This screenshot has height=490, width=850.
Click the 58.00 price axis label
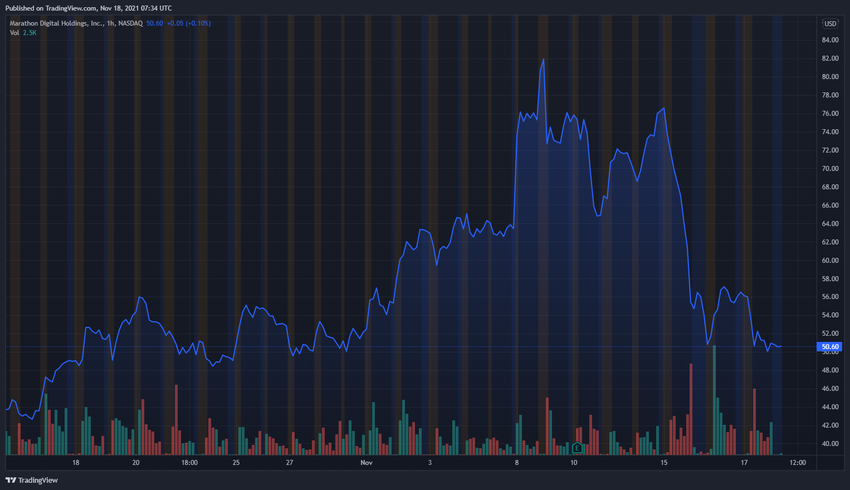tap(830, 279)
